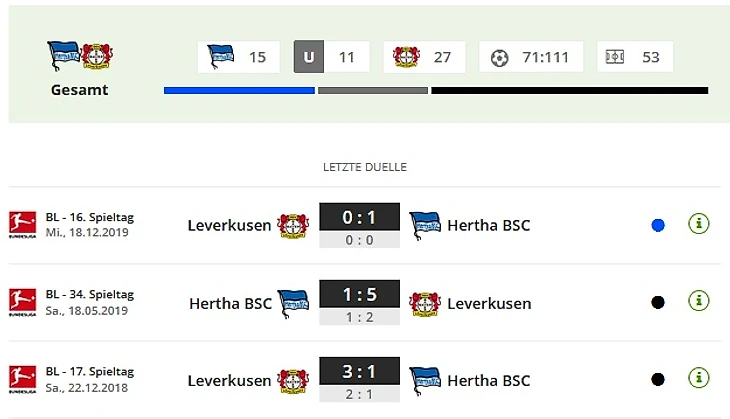This screenshot has height=419, width=730.
Task: Click Bundesliga logo of 17. Spieltag row
Action: coord(22,379)
